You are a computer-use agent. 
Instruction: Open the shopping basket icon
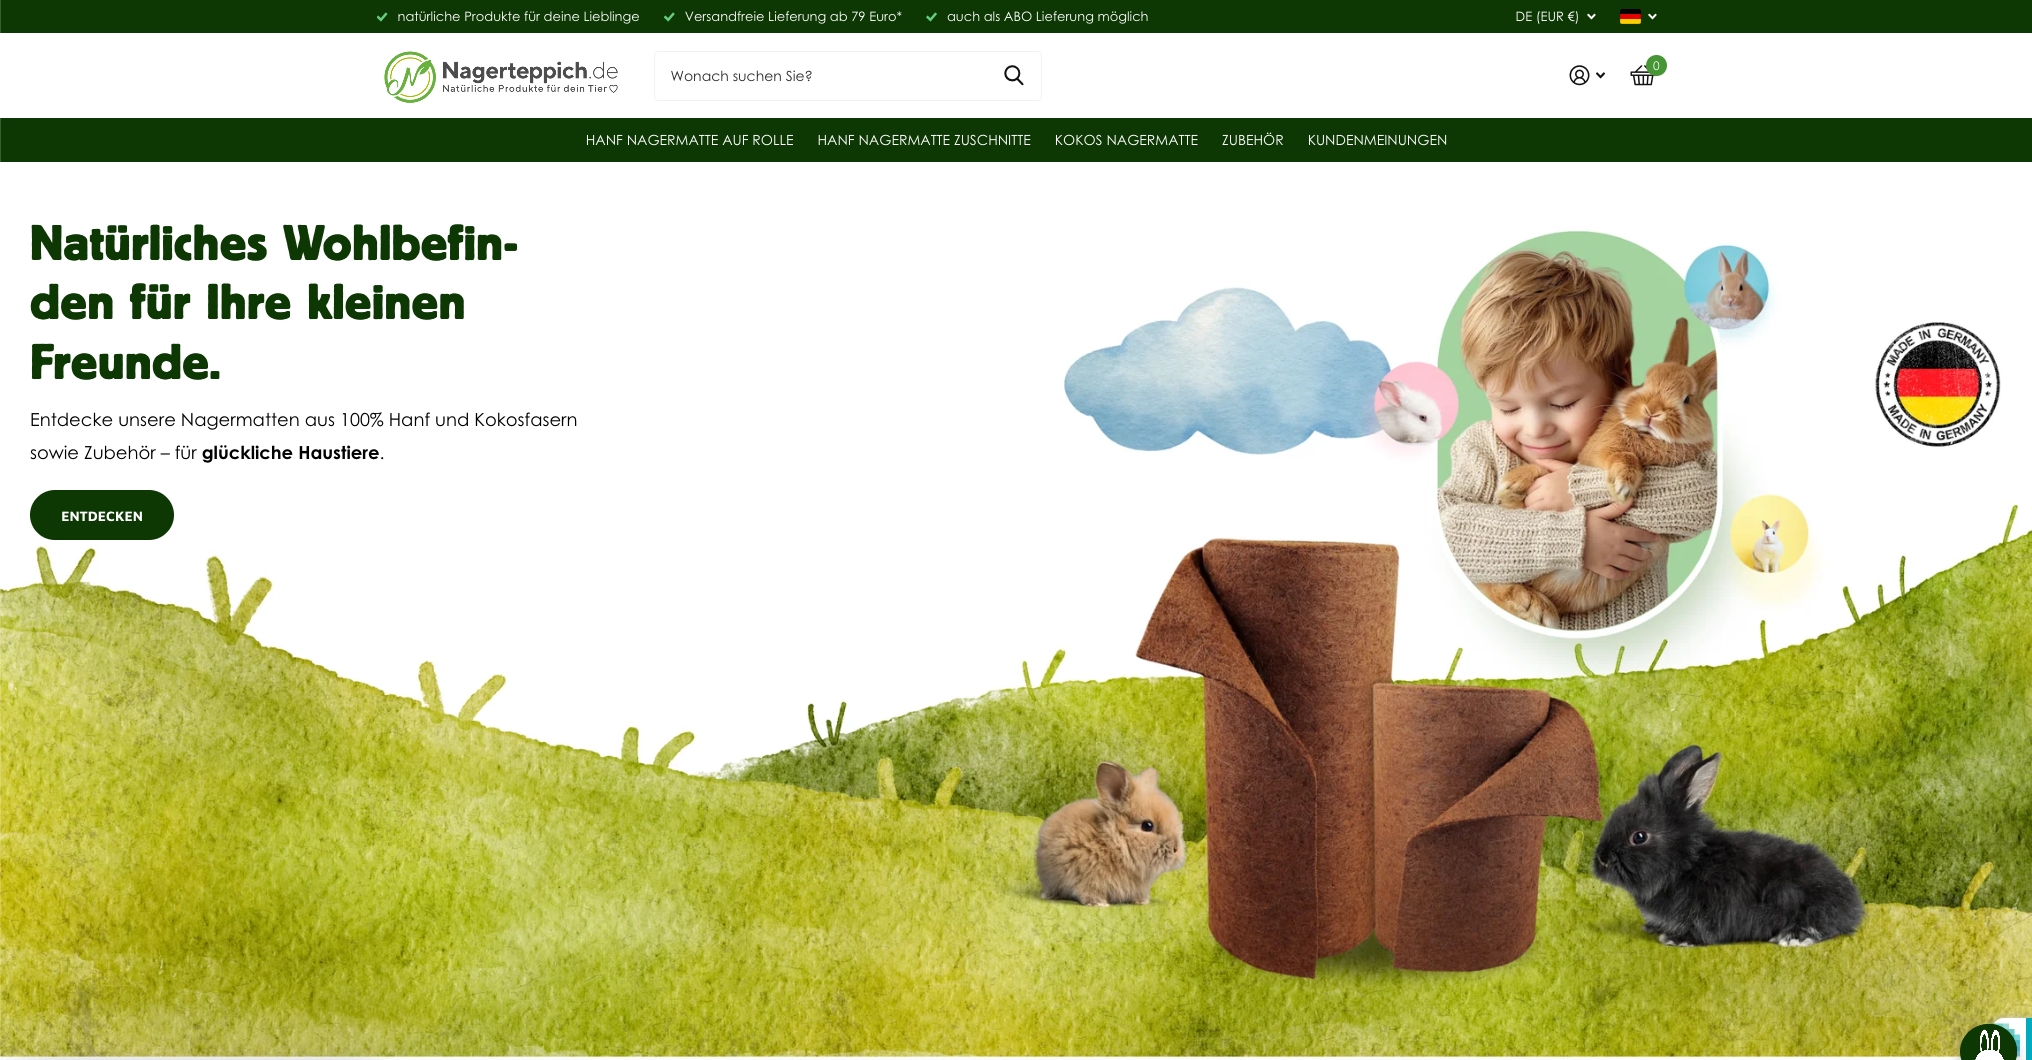point(1642,76)
